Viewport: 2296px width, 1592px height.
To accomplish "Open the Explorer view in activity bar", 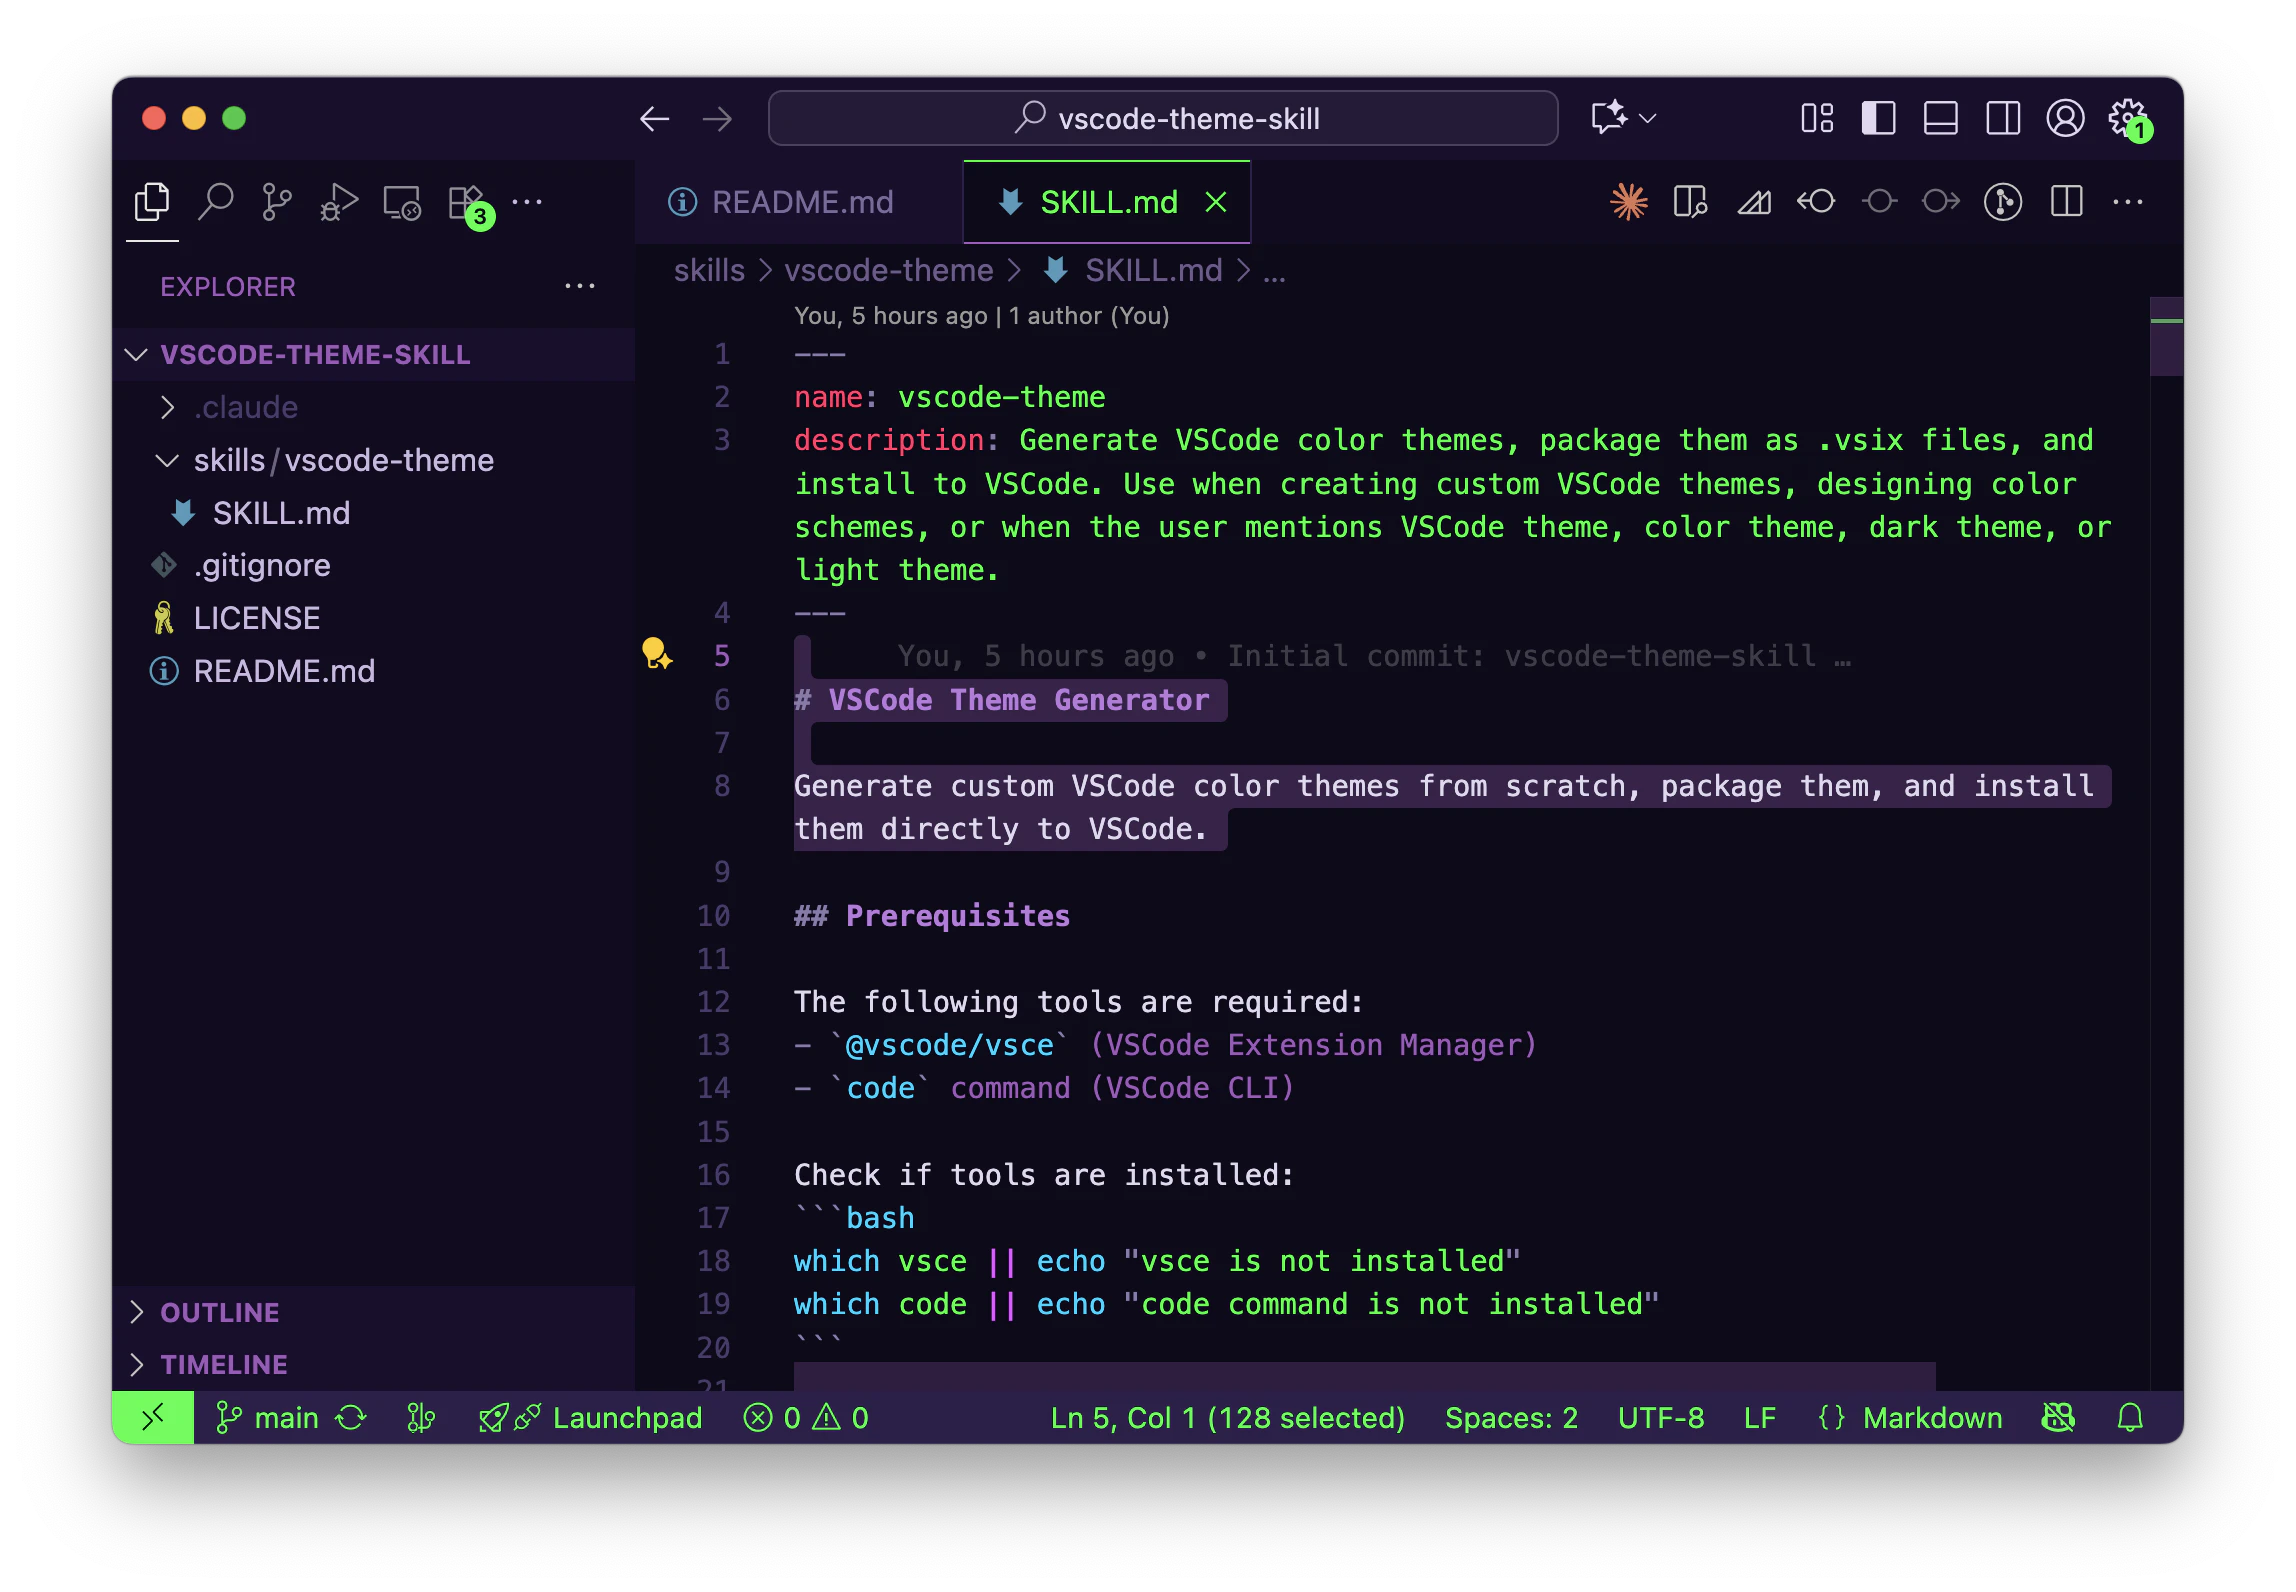I will click(x=152, y=203).
